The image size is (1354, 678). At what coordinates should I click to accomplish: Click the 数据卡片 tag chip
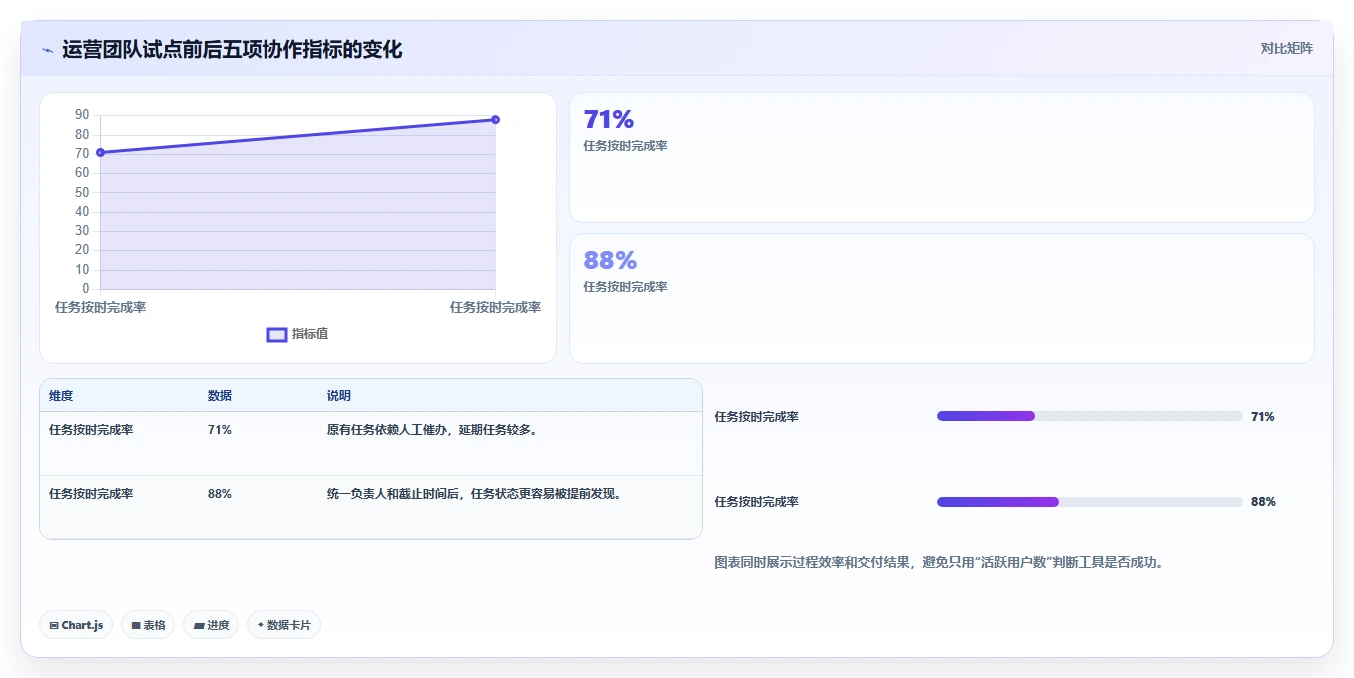coord(284,625)
